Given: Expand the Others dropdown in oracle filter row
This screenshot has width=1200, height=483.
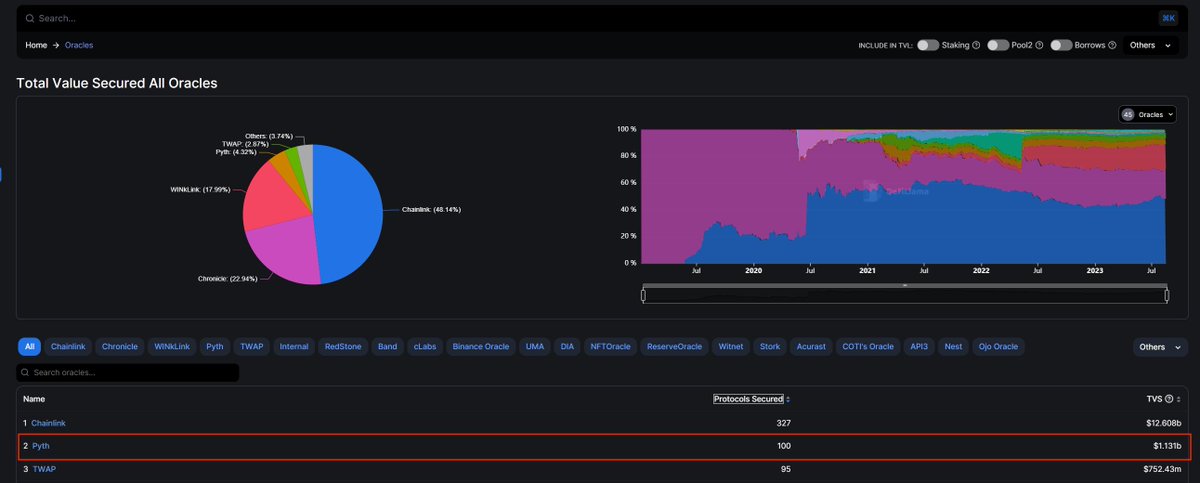Looking at the screenshot, I should click(1159, 347).
